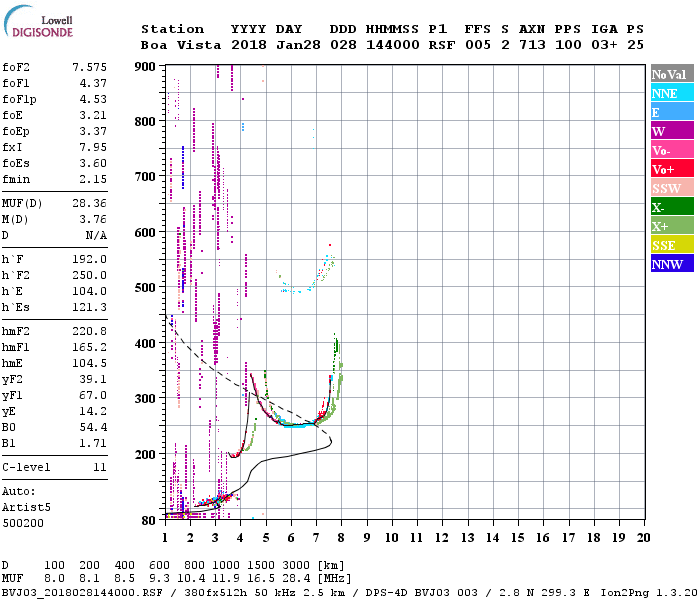The height and width of the screenshot is (600, 700).
Task: Click the 900 km y-axis label
Action: 145,67
